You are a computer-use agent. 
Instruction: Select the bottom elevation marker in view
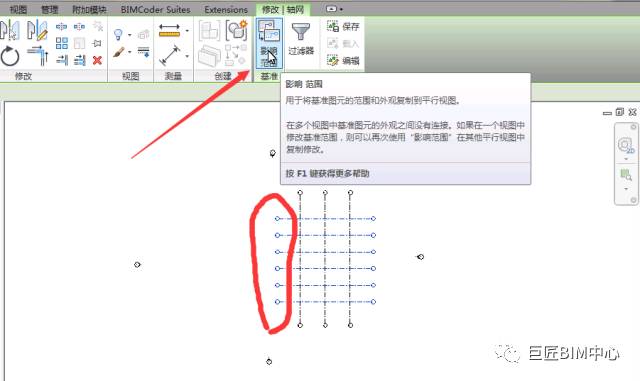(x=269, y=361)
